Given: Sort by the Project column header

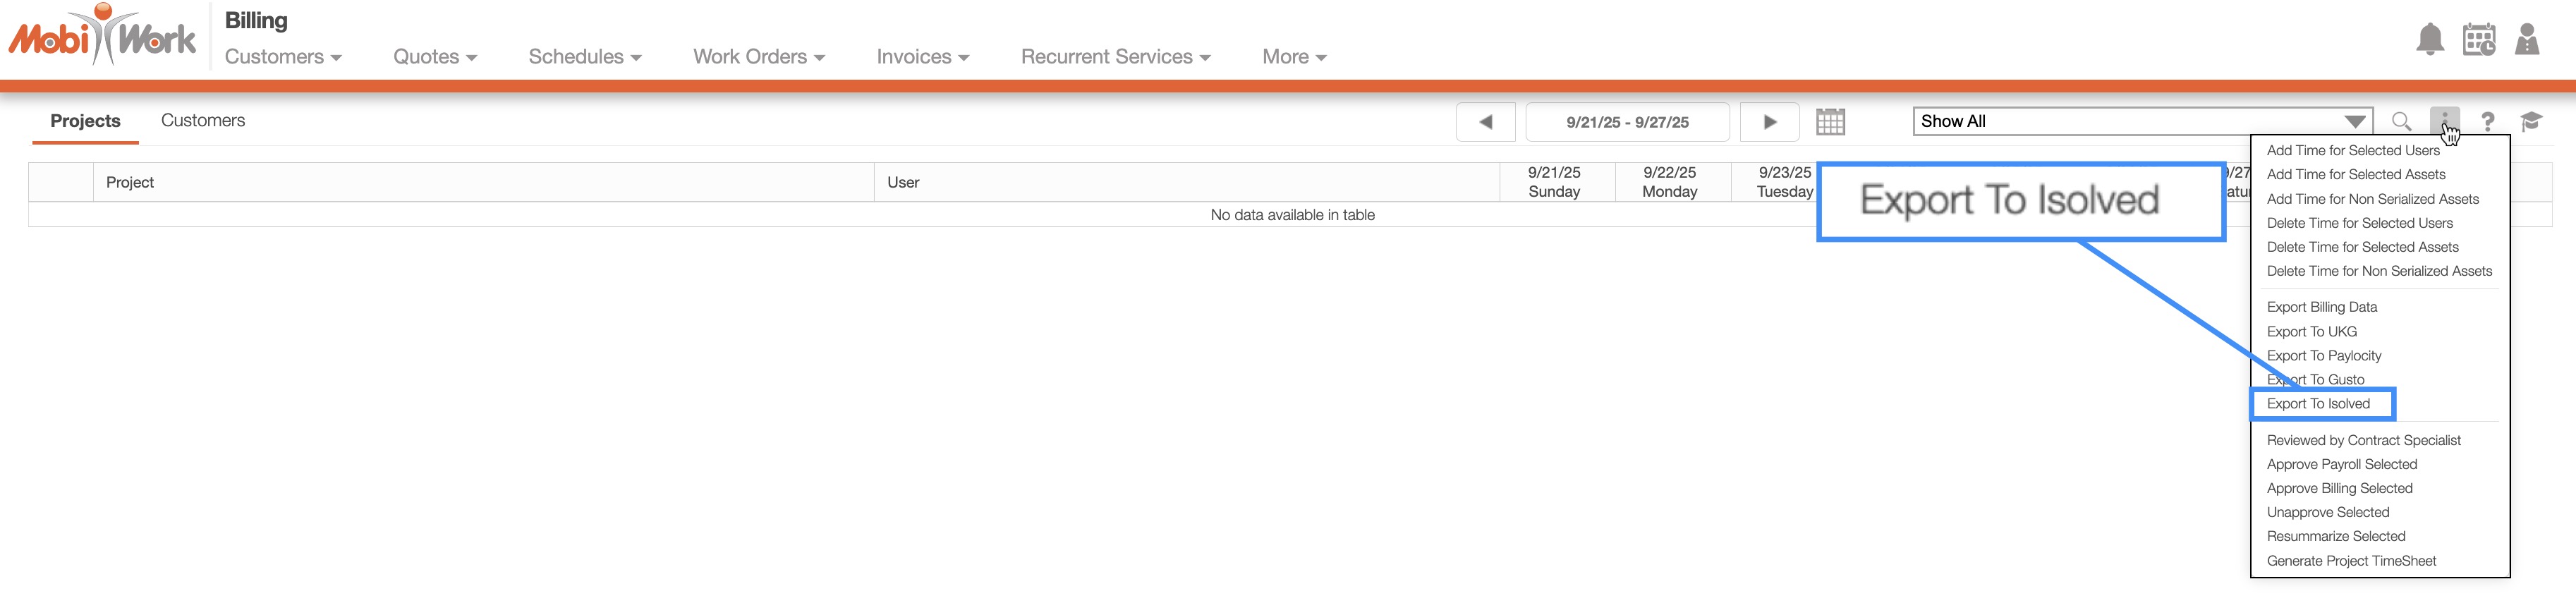Looking at the screenshot, I should [130, 183].
